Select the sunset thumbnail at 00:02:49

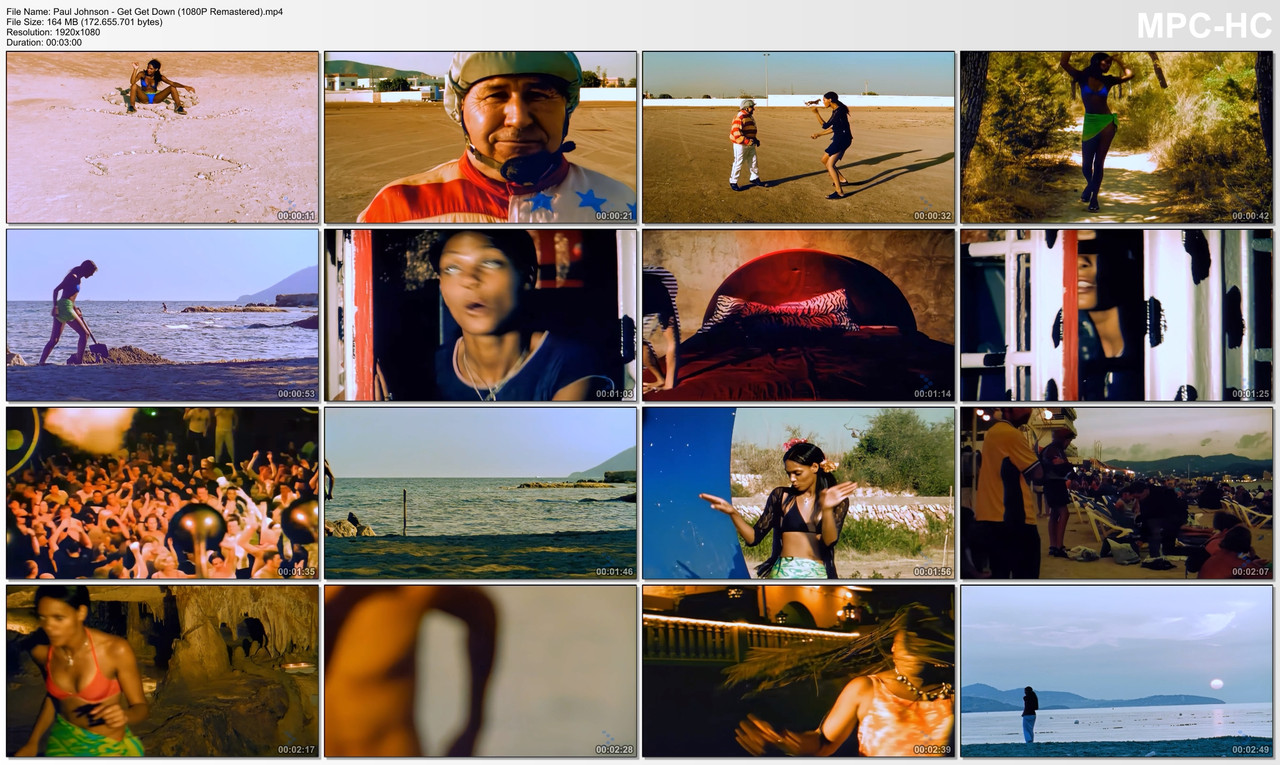(x=1117, y=671)
